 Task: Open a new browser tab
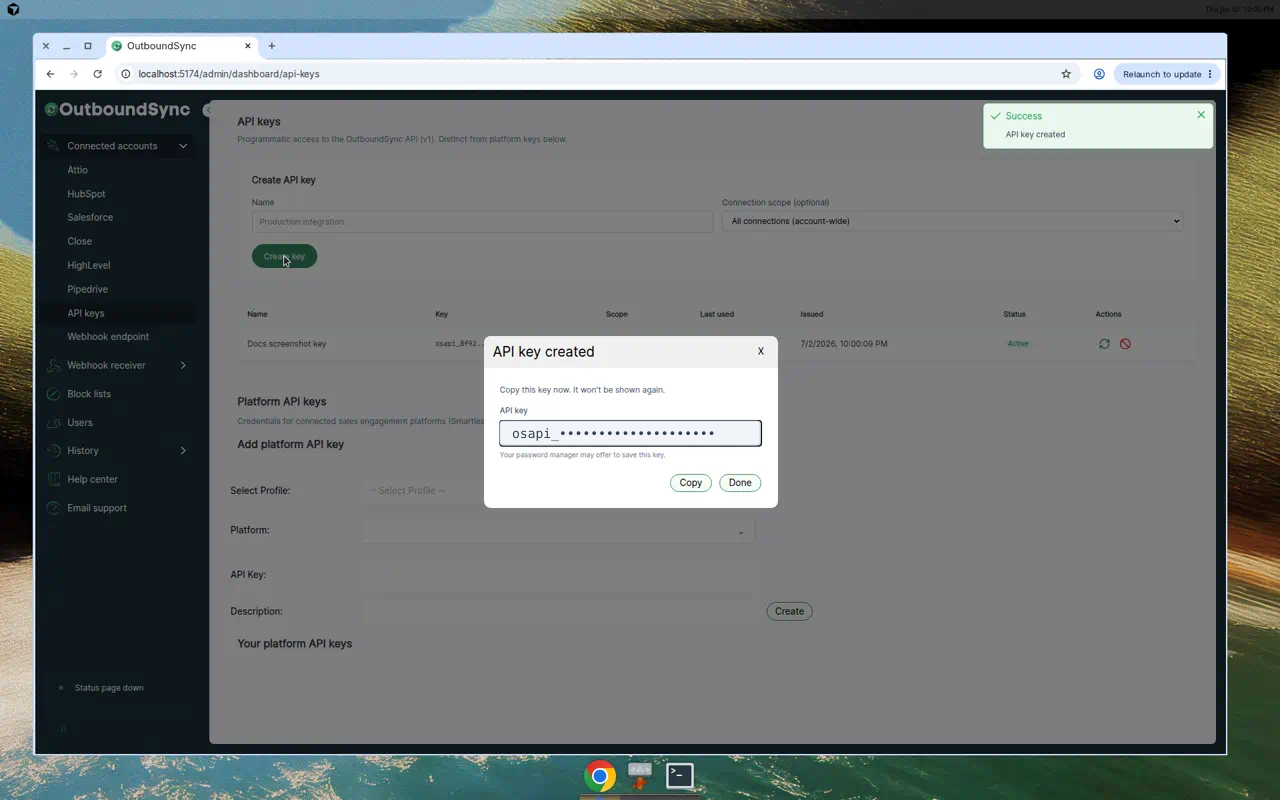coord(271,46)
